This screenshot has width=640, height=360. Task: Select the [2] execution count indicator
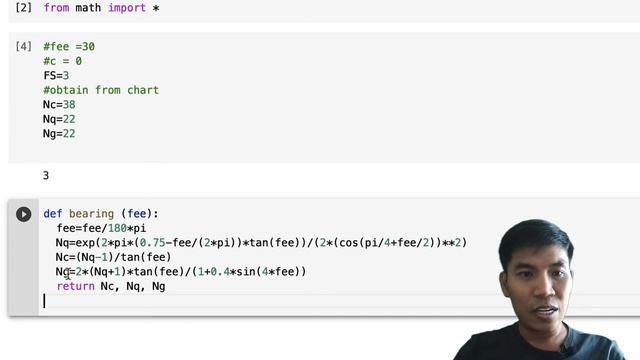point(23,8)
